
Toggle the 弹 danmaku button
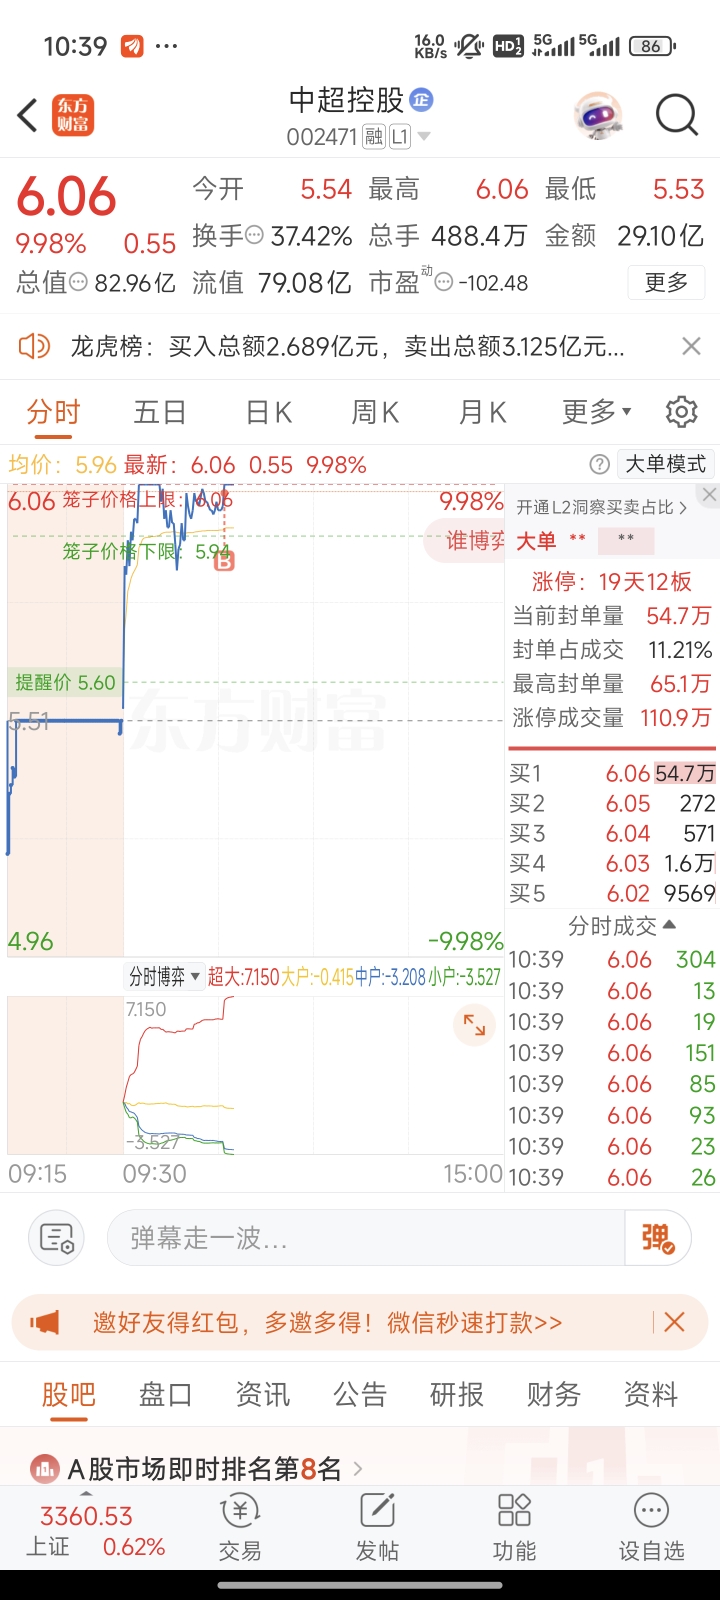pos(657,1238)
